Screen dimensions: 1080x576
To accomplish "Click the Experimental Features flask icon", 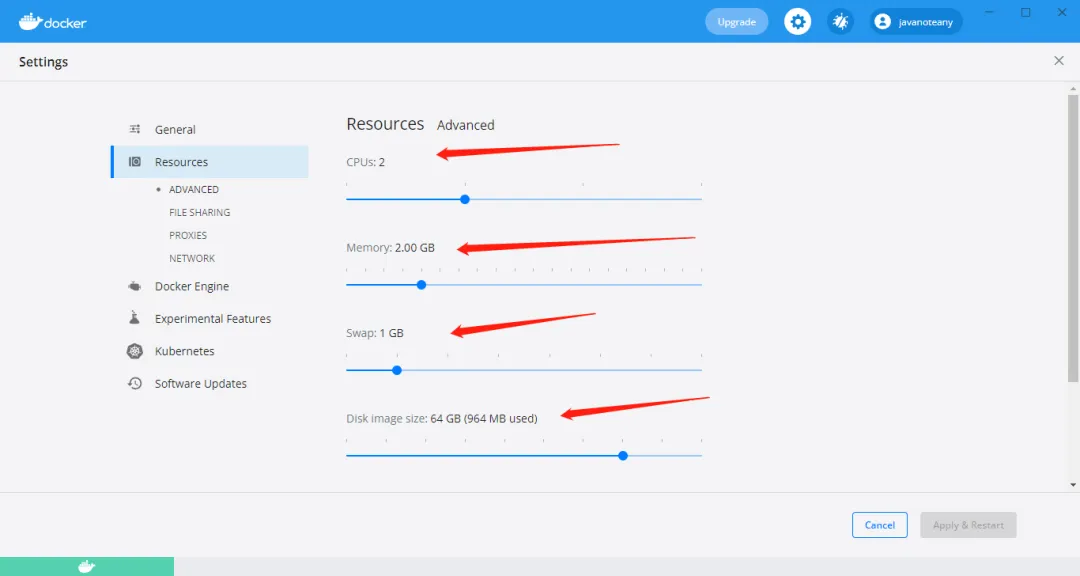I will click(x=135, y=318).
